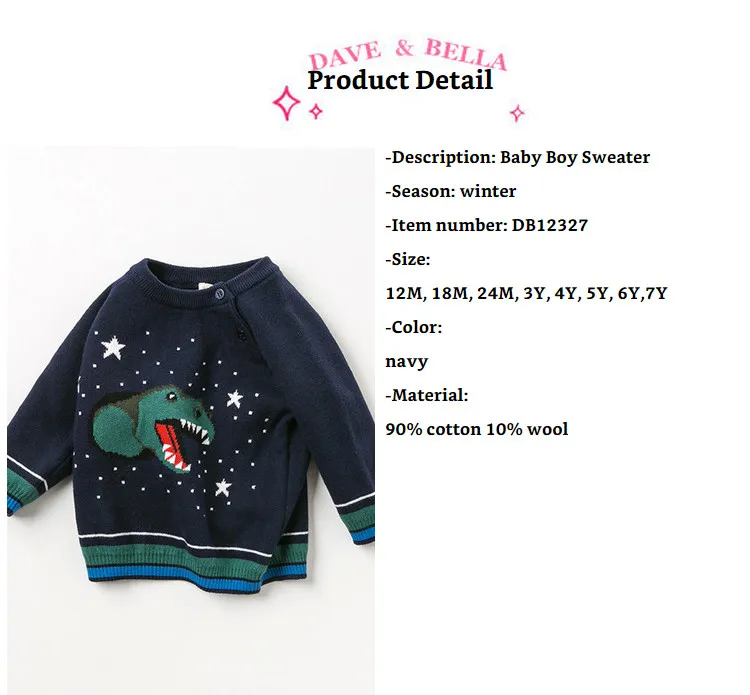Click the Season: winter text
The image size is (750, 695).
(451, 191)
